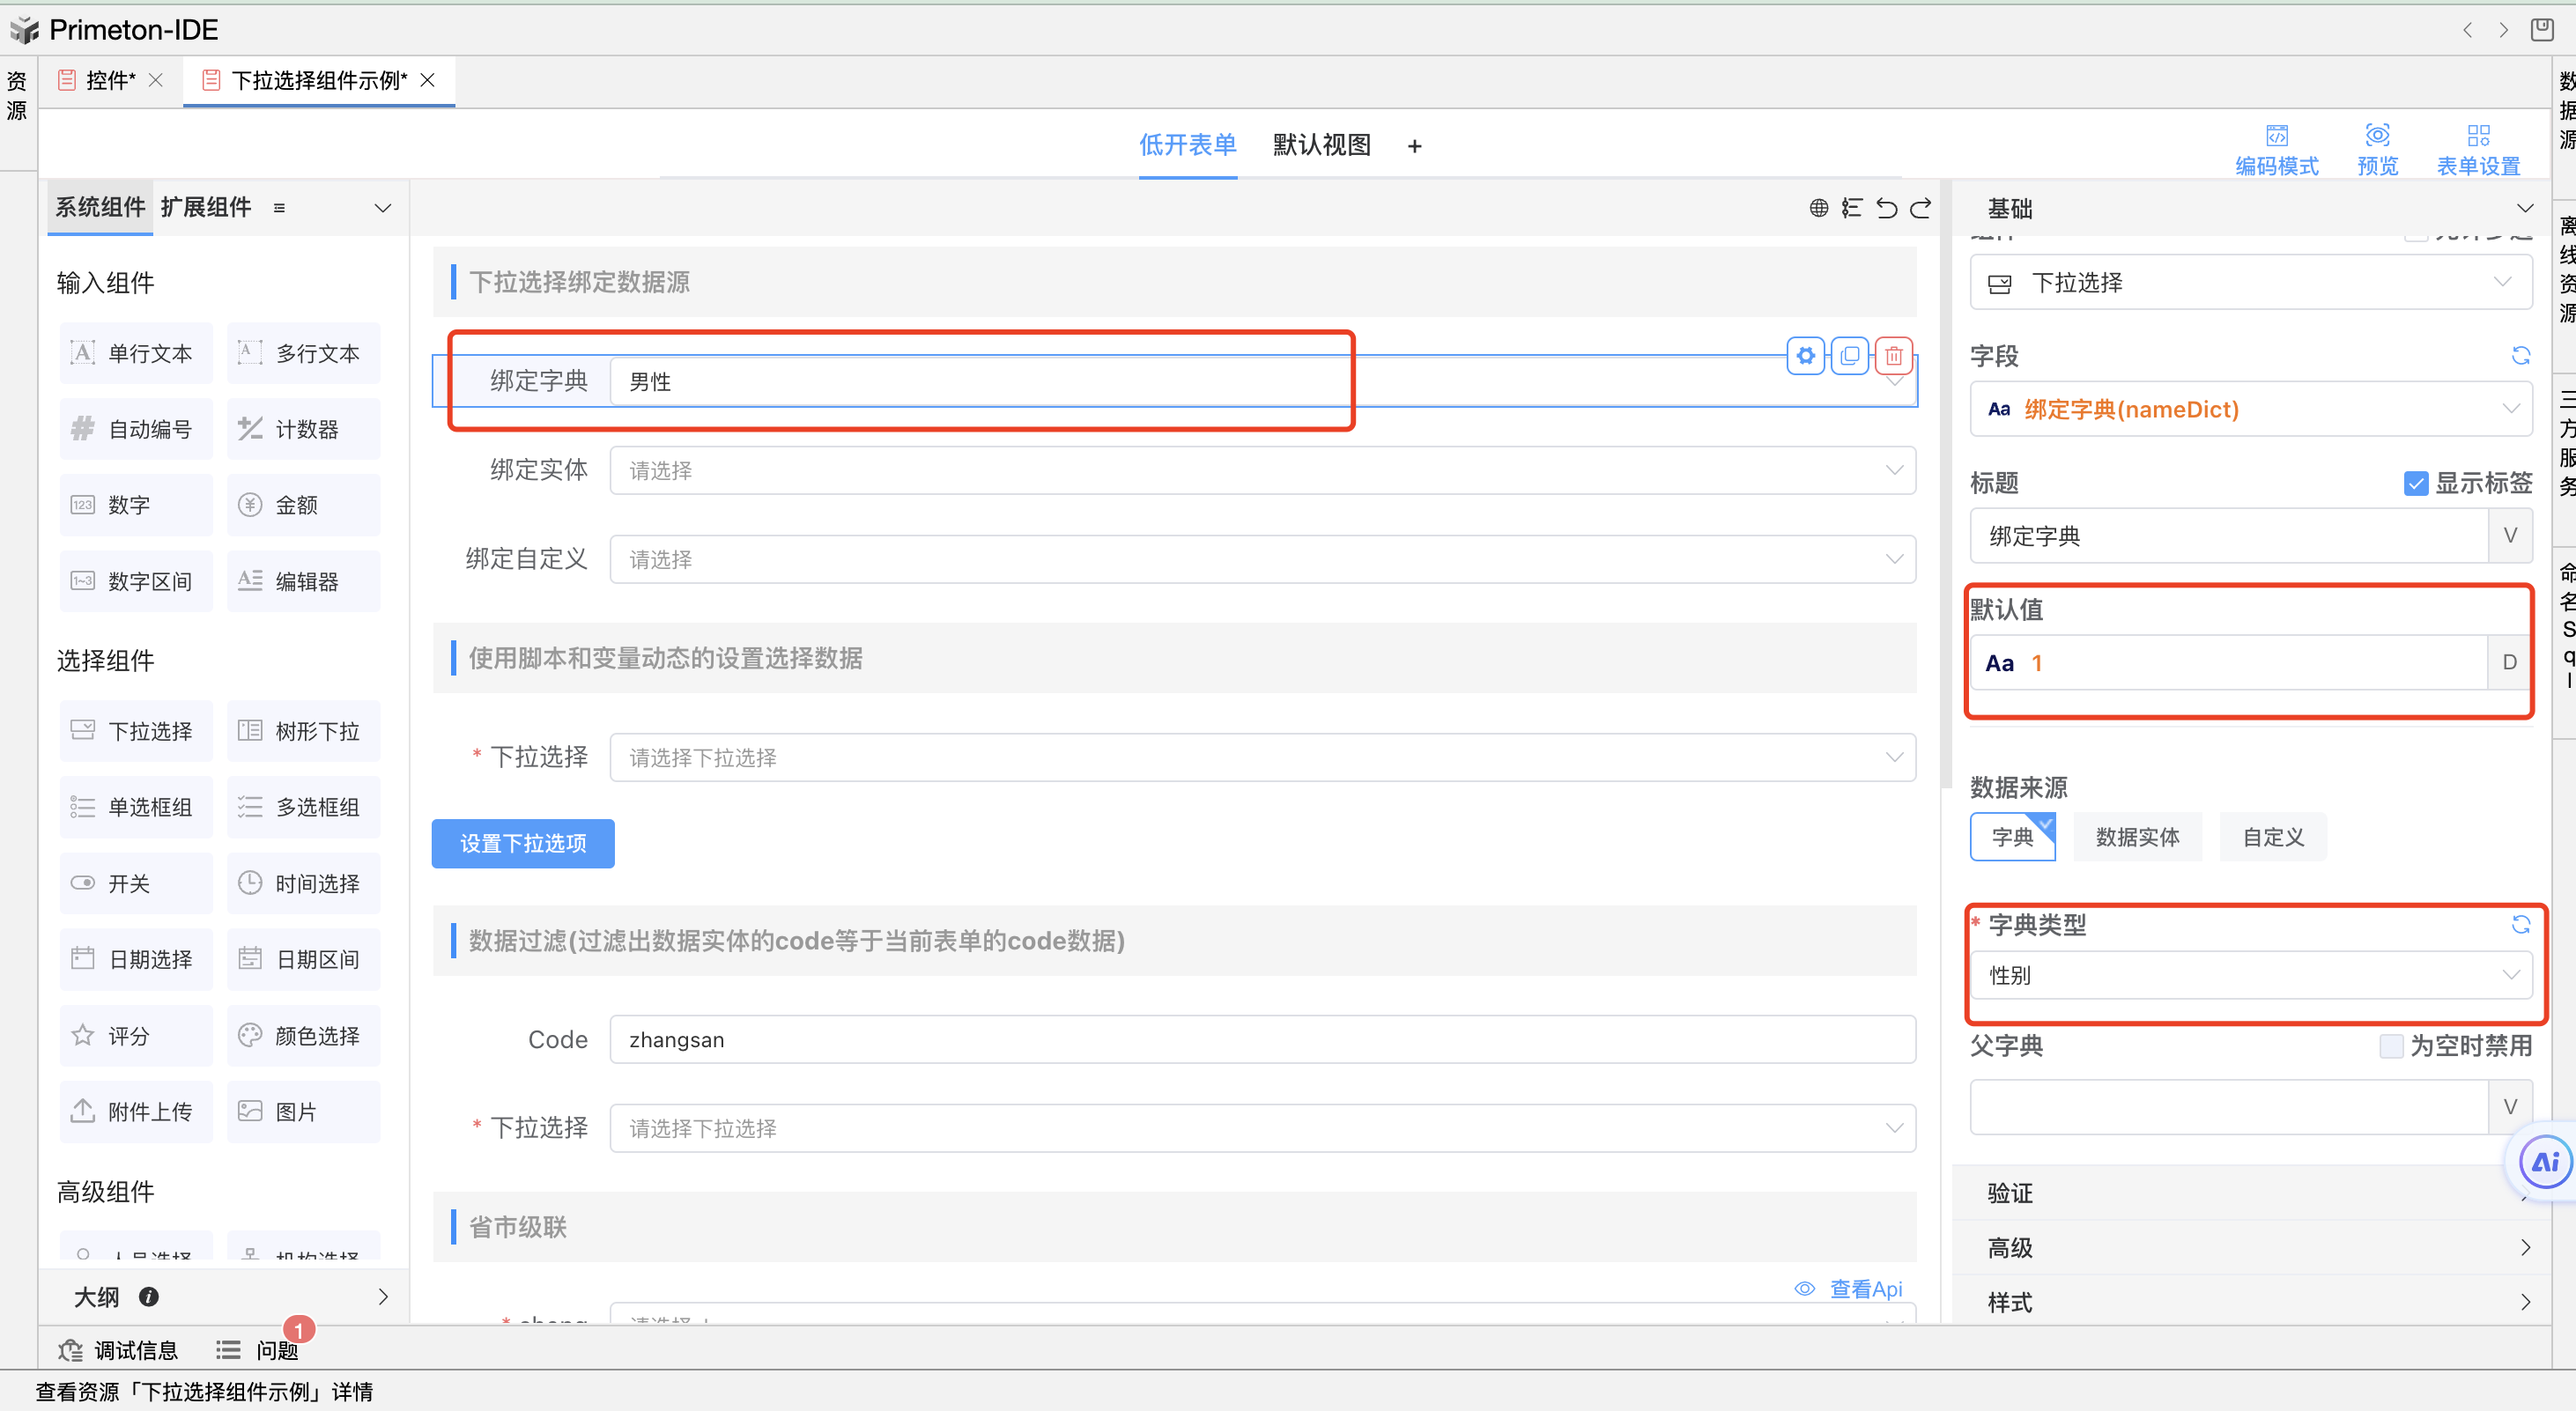Switch to the 默认视图 tab
The image size is (2576, 1411).
[1321, 145]
